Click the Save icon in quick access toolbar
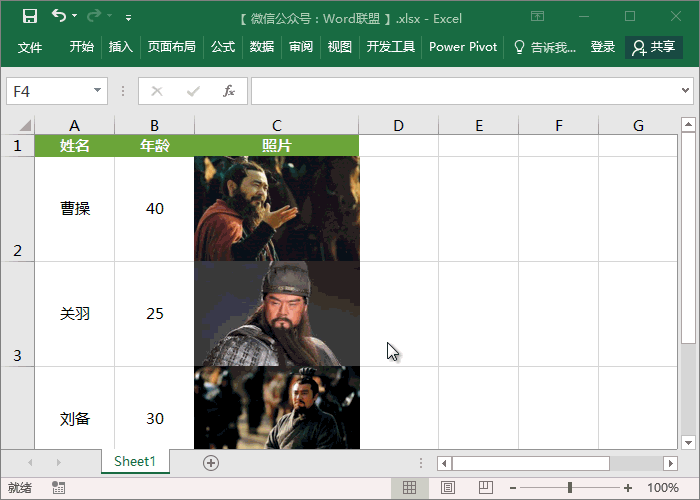The height and width of the screenshot is (500, 700). pyautogui.click(x=29, y=17)
